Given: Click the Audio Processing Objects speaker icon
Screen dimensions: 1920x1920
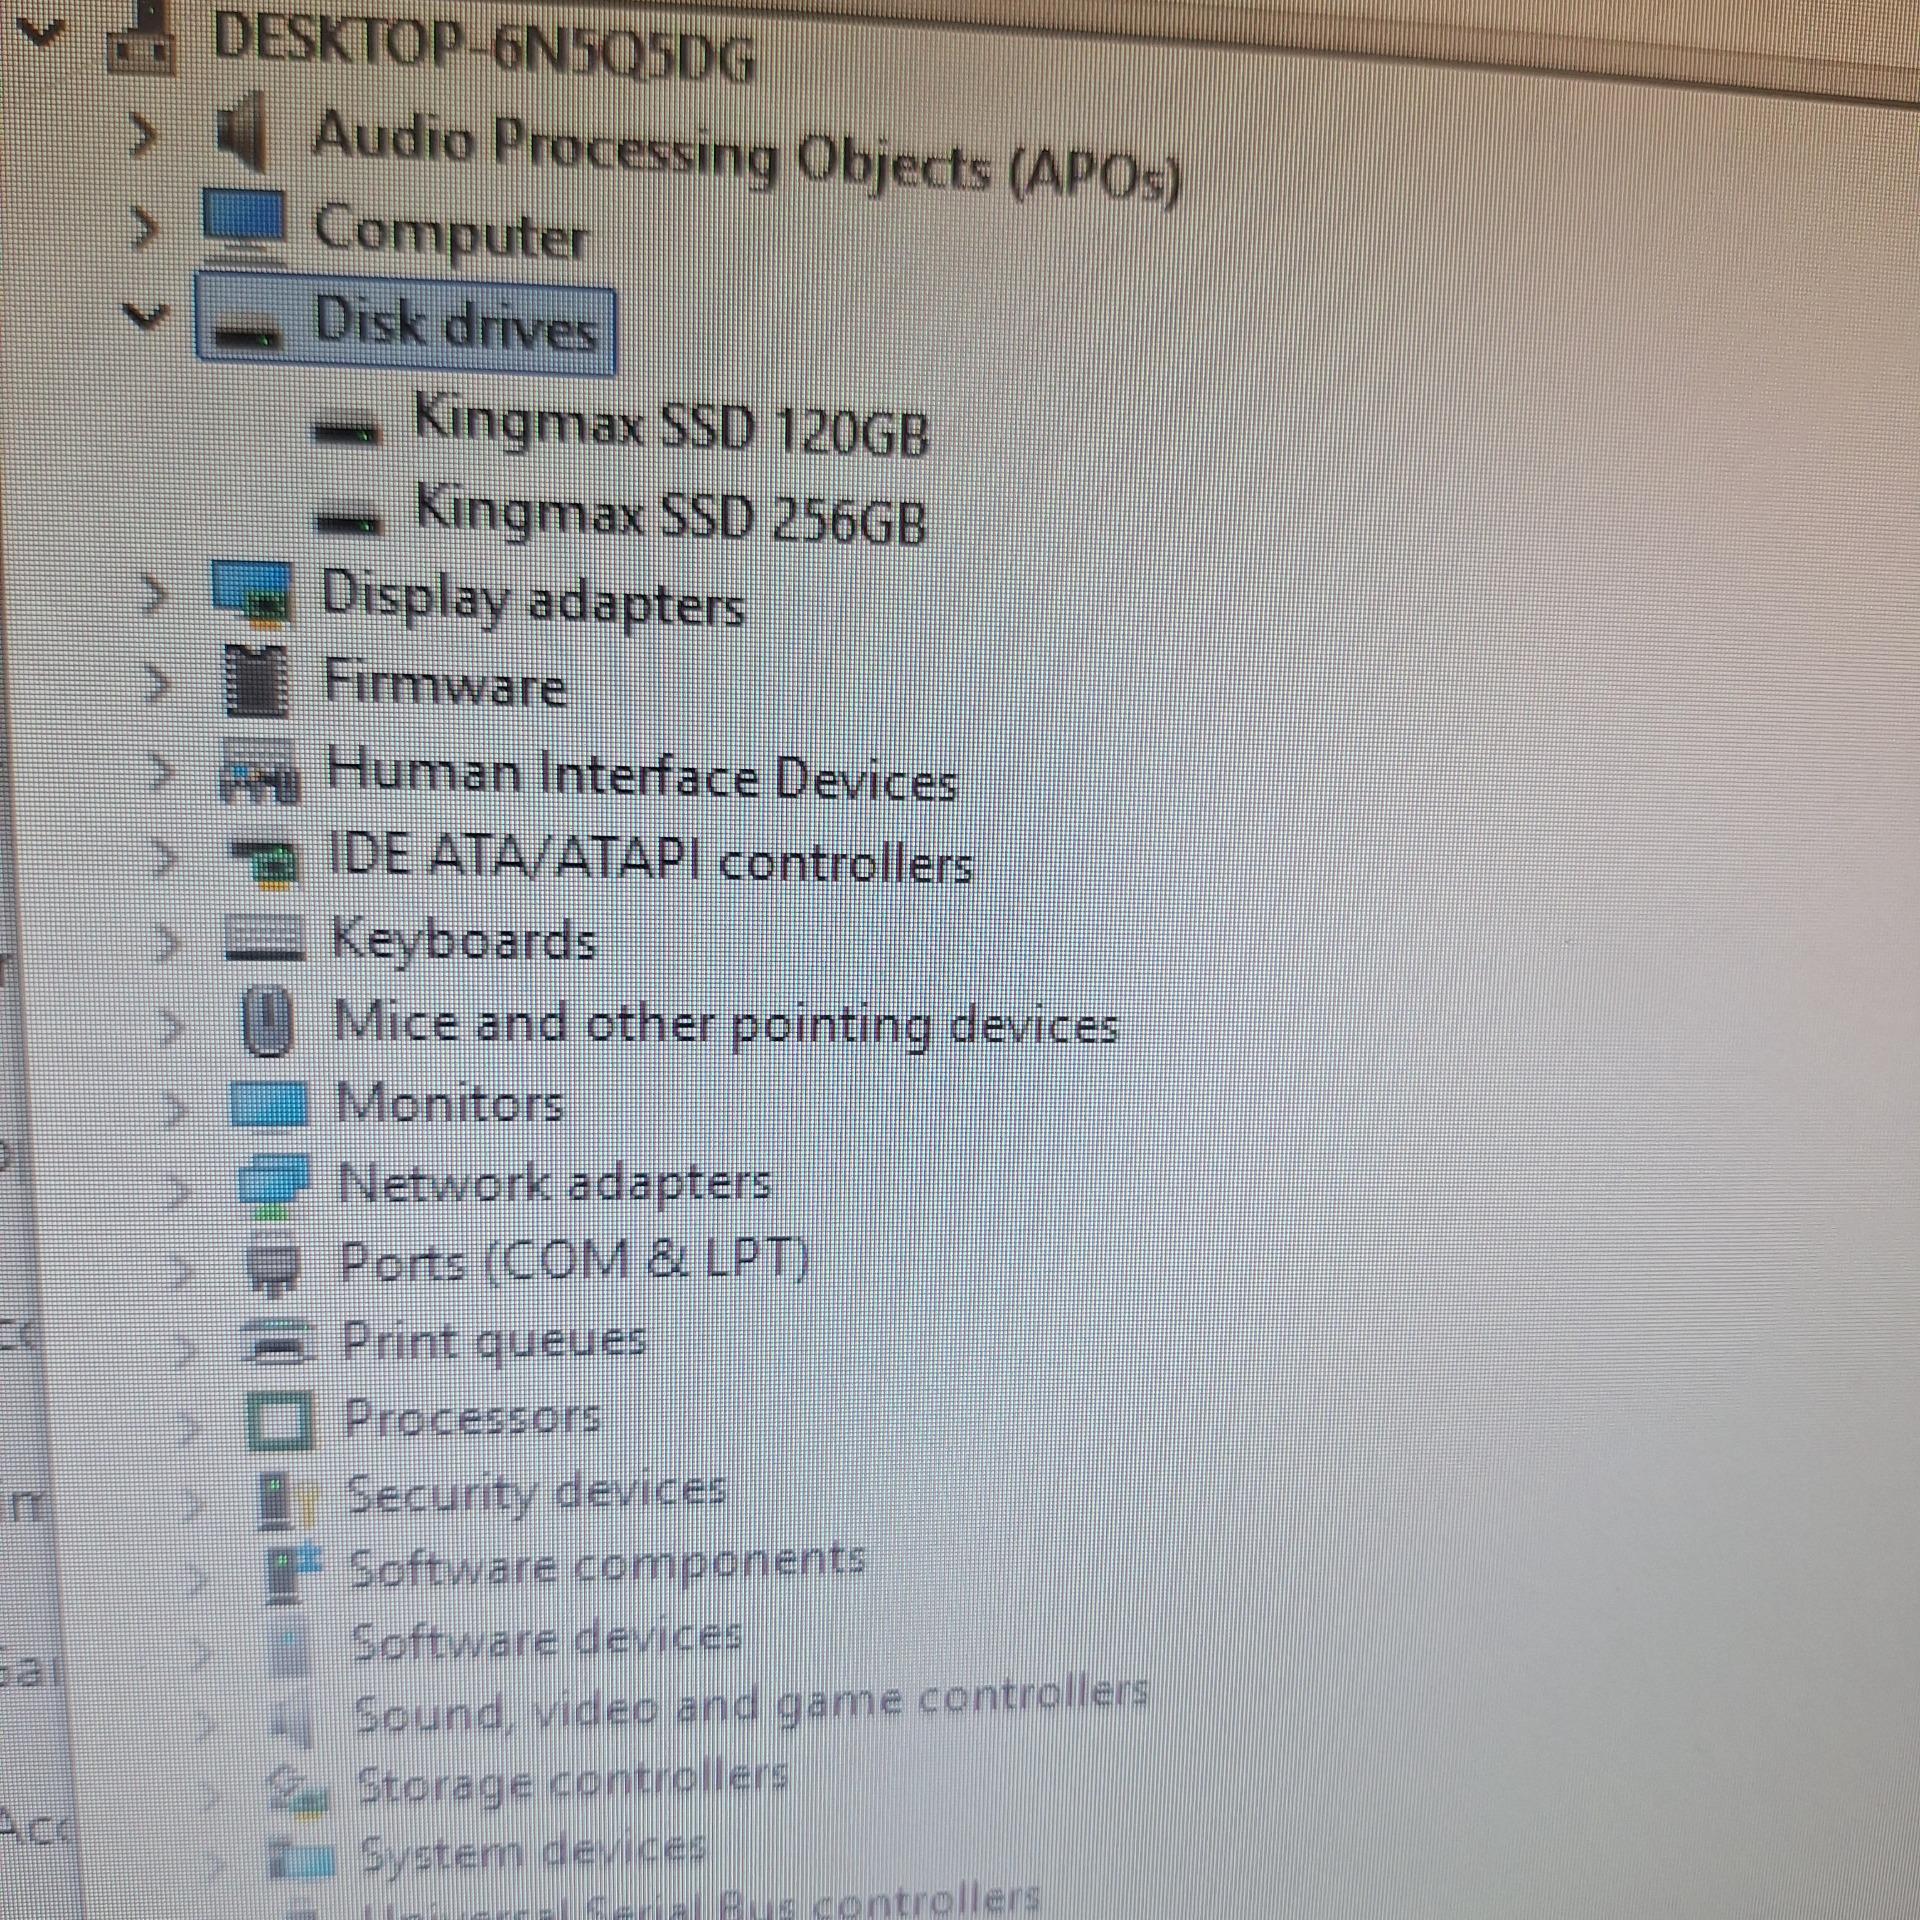Looking at the screenshot, I should [241, 132].
